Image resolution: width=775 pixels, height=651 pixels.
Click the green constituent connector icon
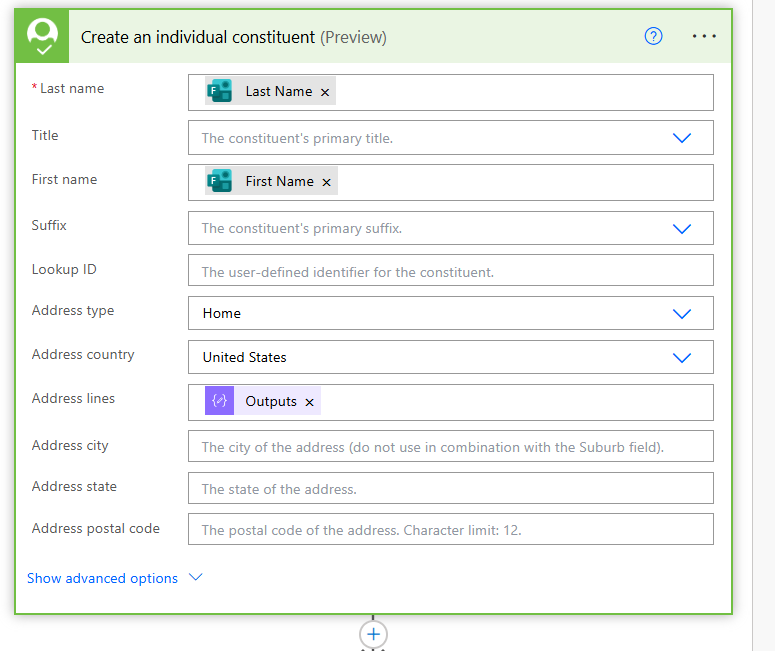click(x=42, y=37)
